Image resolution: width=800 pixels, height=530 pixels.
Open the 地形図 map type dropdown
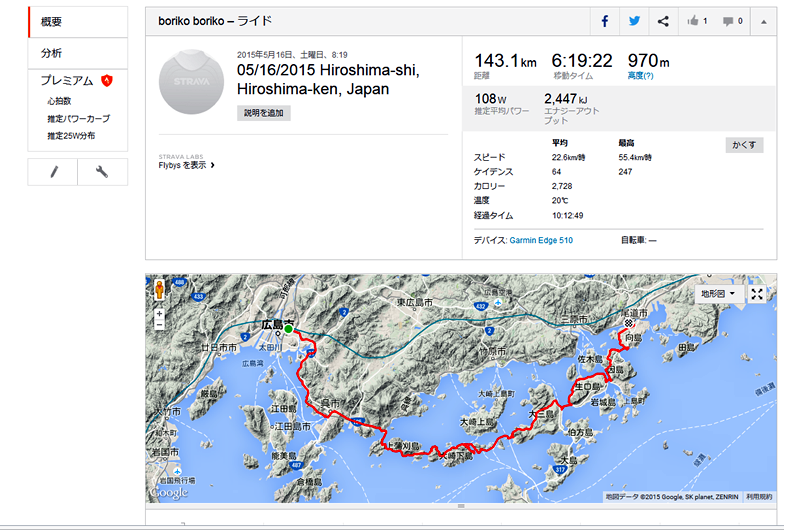[718, 294]
